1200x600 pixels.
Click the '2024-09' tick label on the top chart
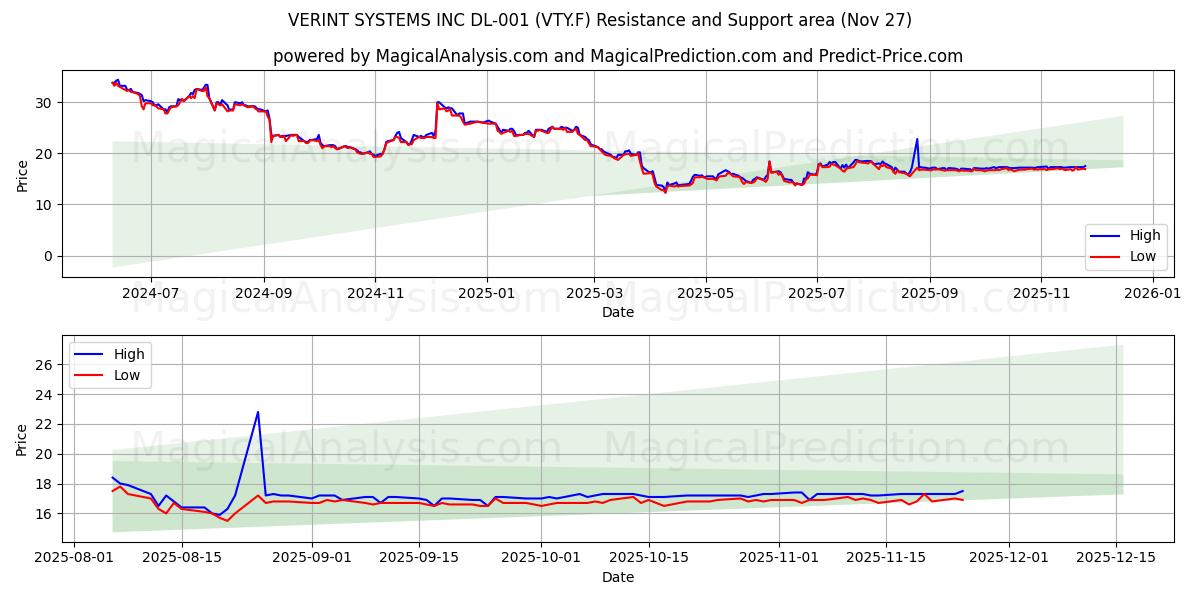pyautogui.click(x=264, y=293)
